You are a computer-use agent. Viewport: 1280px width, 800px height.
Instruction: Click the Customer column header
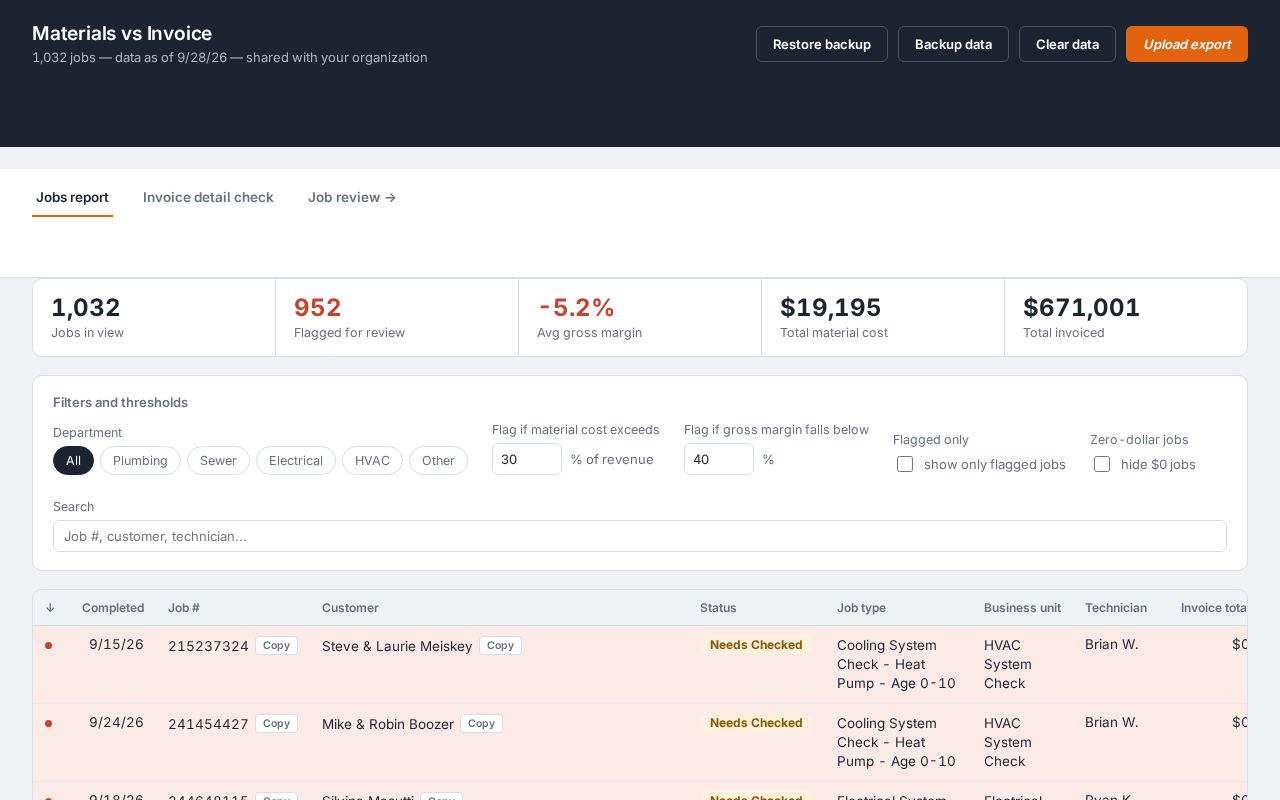pos(350,608)
